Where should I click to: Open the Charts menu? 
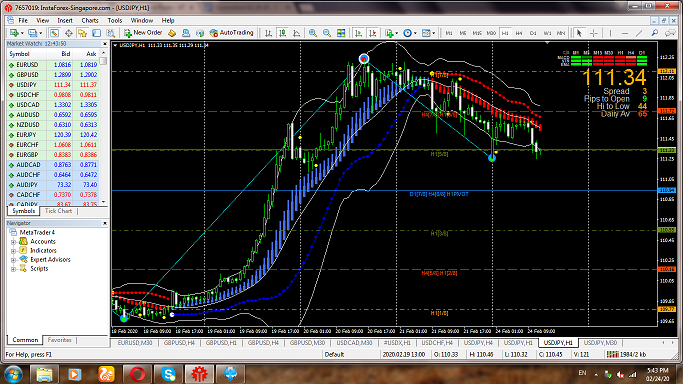90,20
